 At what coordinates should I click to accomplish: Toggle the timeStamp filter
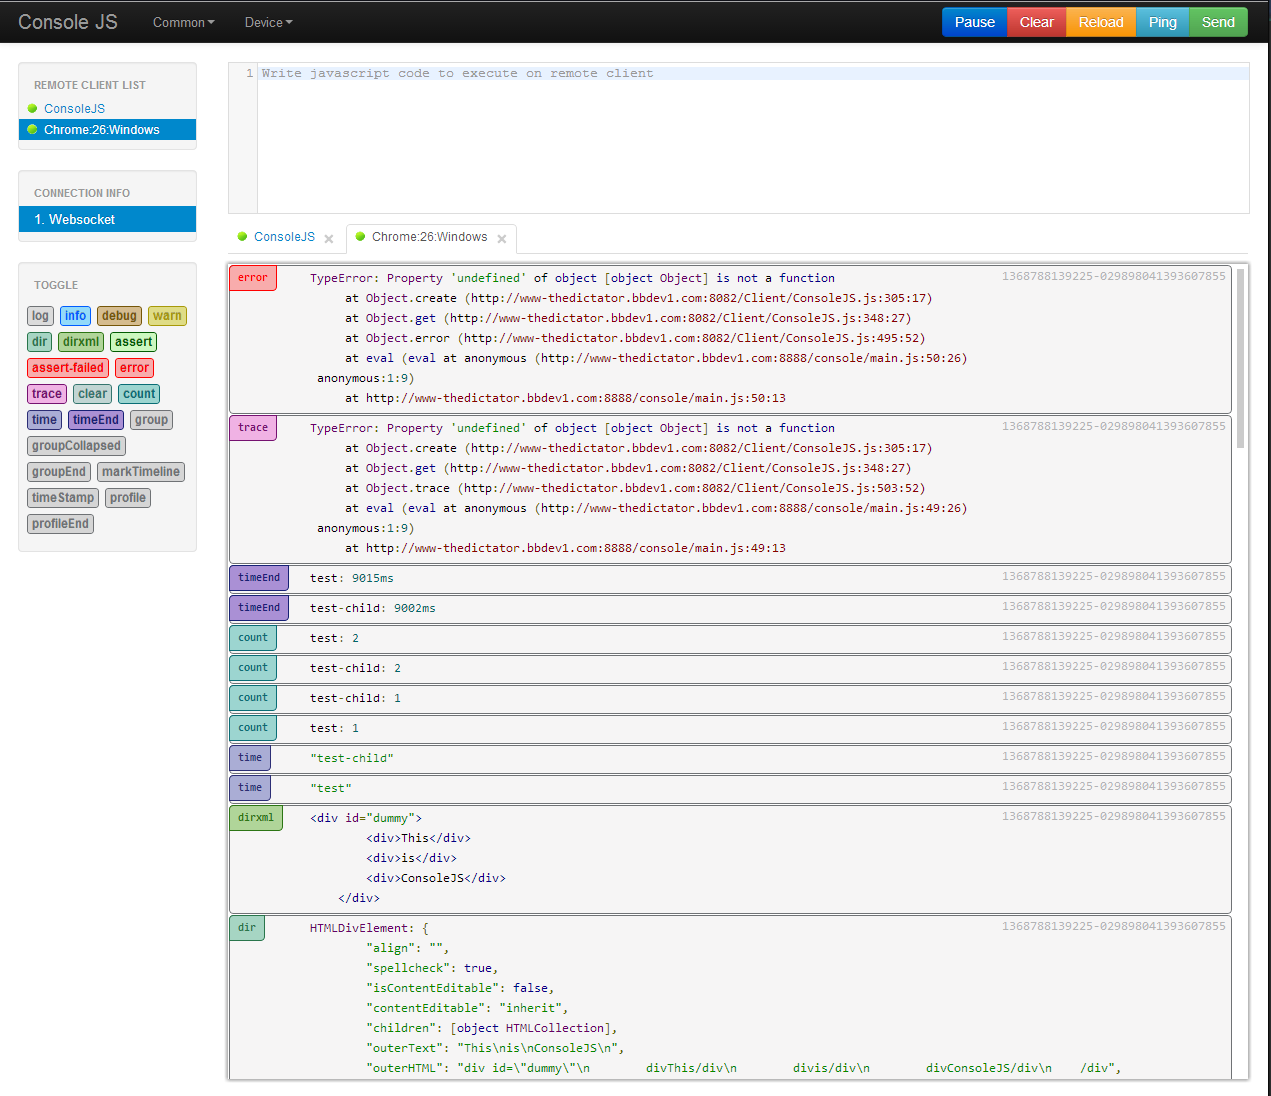[63, 498]
